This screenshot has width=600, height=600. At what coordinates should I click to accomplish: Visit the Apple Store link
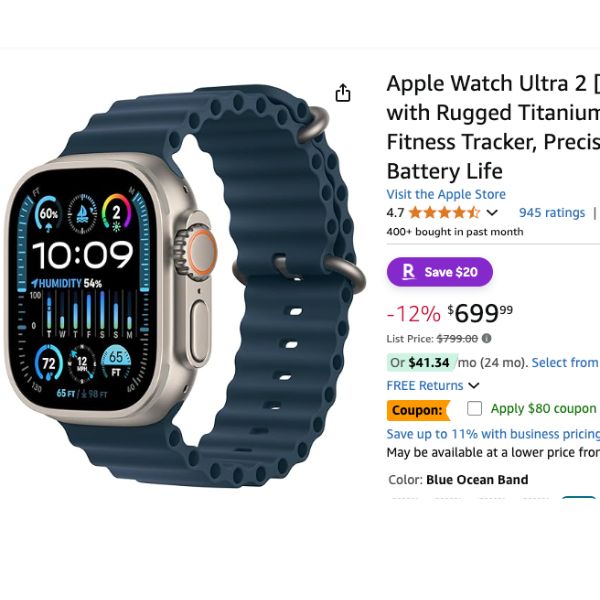pyautogui.click(x=446, y=194)
